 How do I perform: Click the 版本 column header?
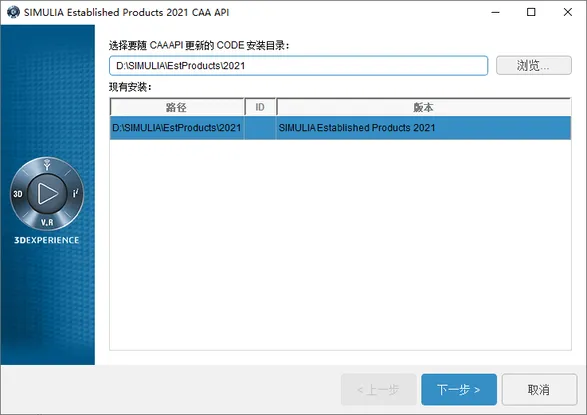pos(423,107)
